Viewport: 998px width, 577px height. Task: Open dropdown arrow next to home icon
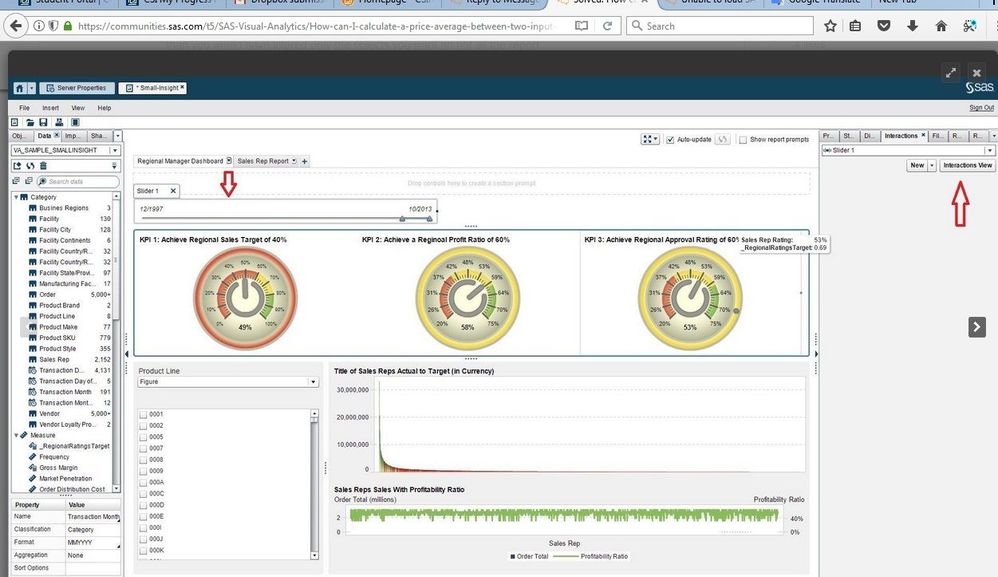click(32, 88)
